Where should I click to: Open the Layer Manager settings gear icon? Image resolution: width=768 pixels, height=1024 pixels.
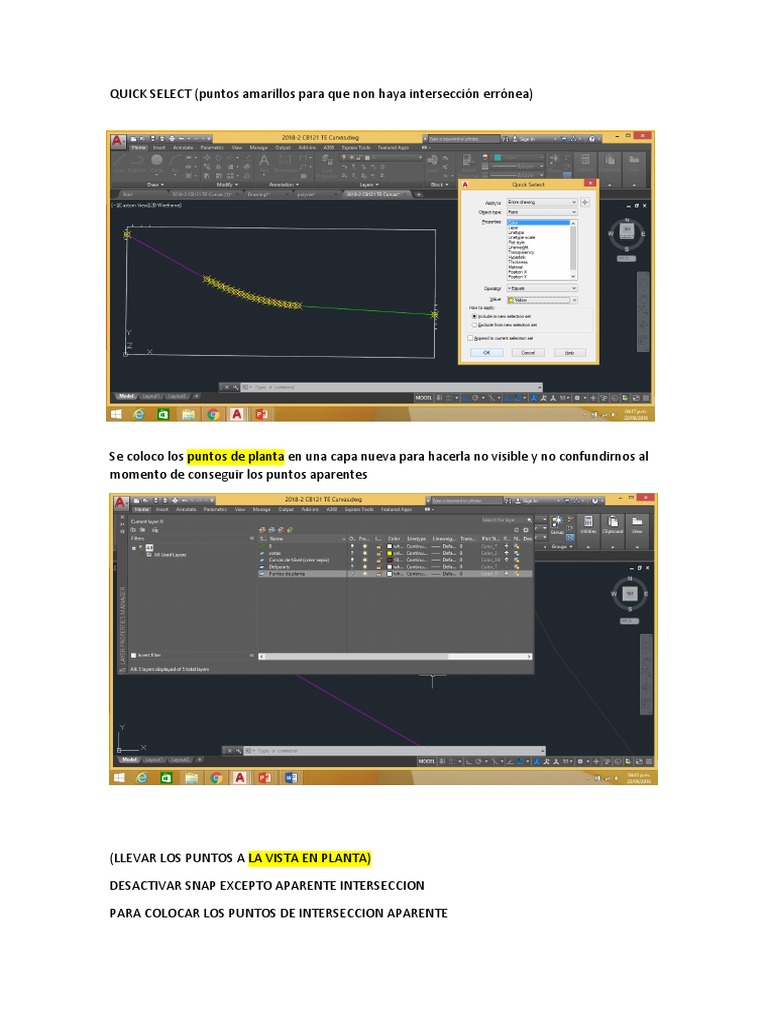click(526, 530)
